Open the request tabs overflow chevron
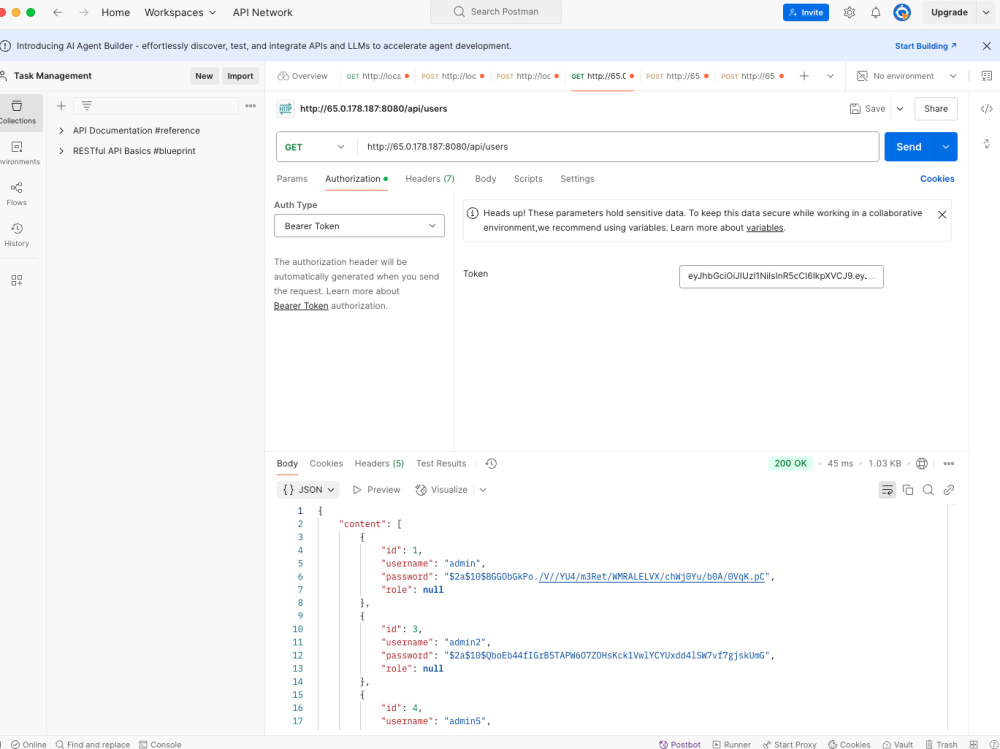The image size is (1000, 749). (830, 76)
